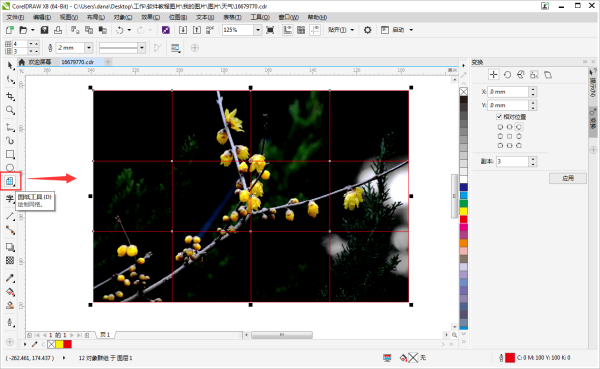The height and width of the screenshot is (369, 600).
Task: Open the Effects menu
Action: (x=150, y=17)
